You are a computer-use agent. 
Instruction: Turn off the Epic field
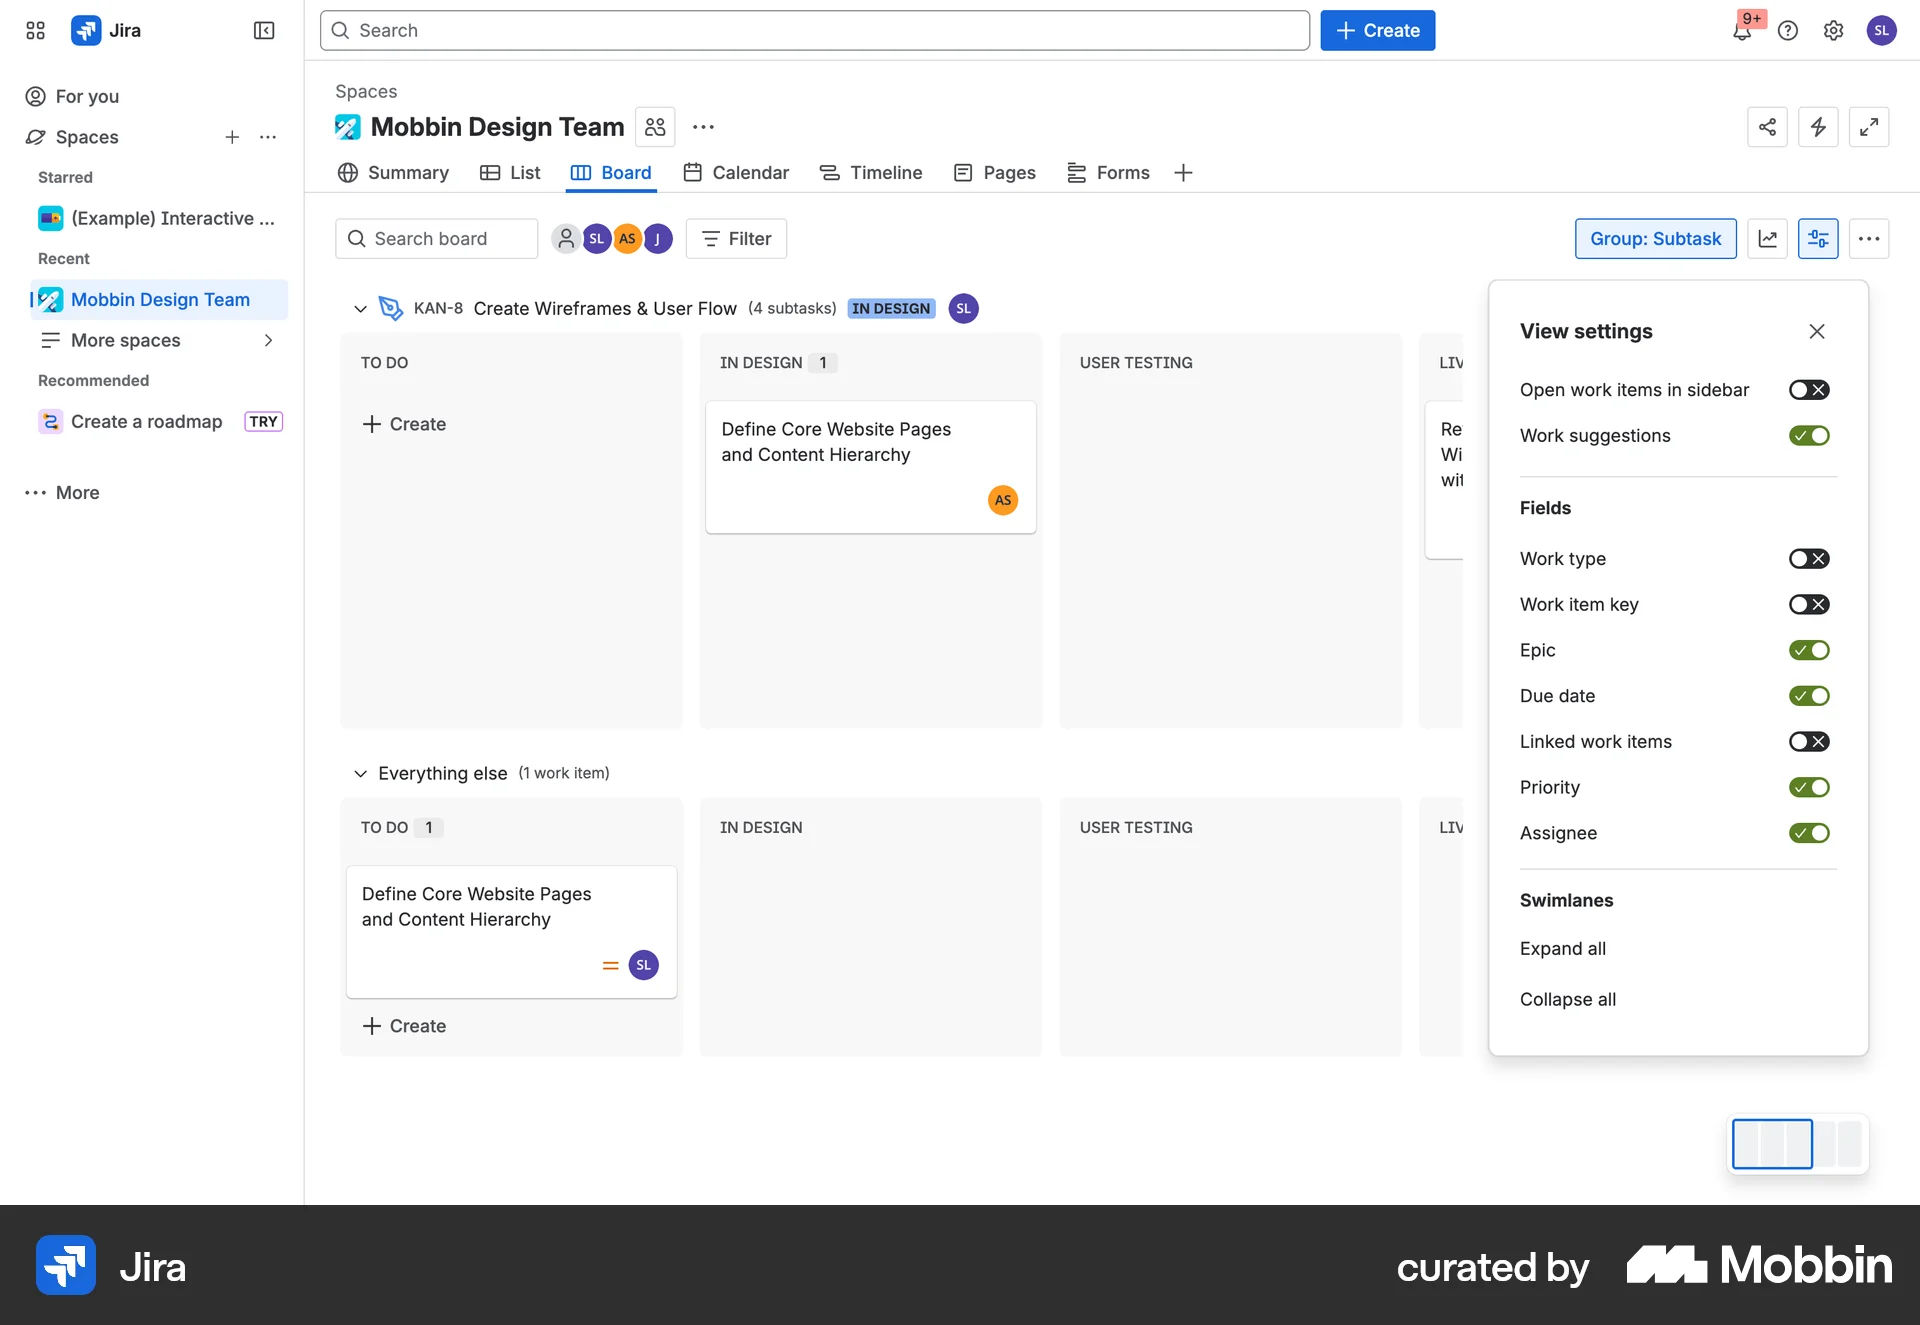(1810, 650)
